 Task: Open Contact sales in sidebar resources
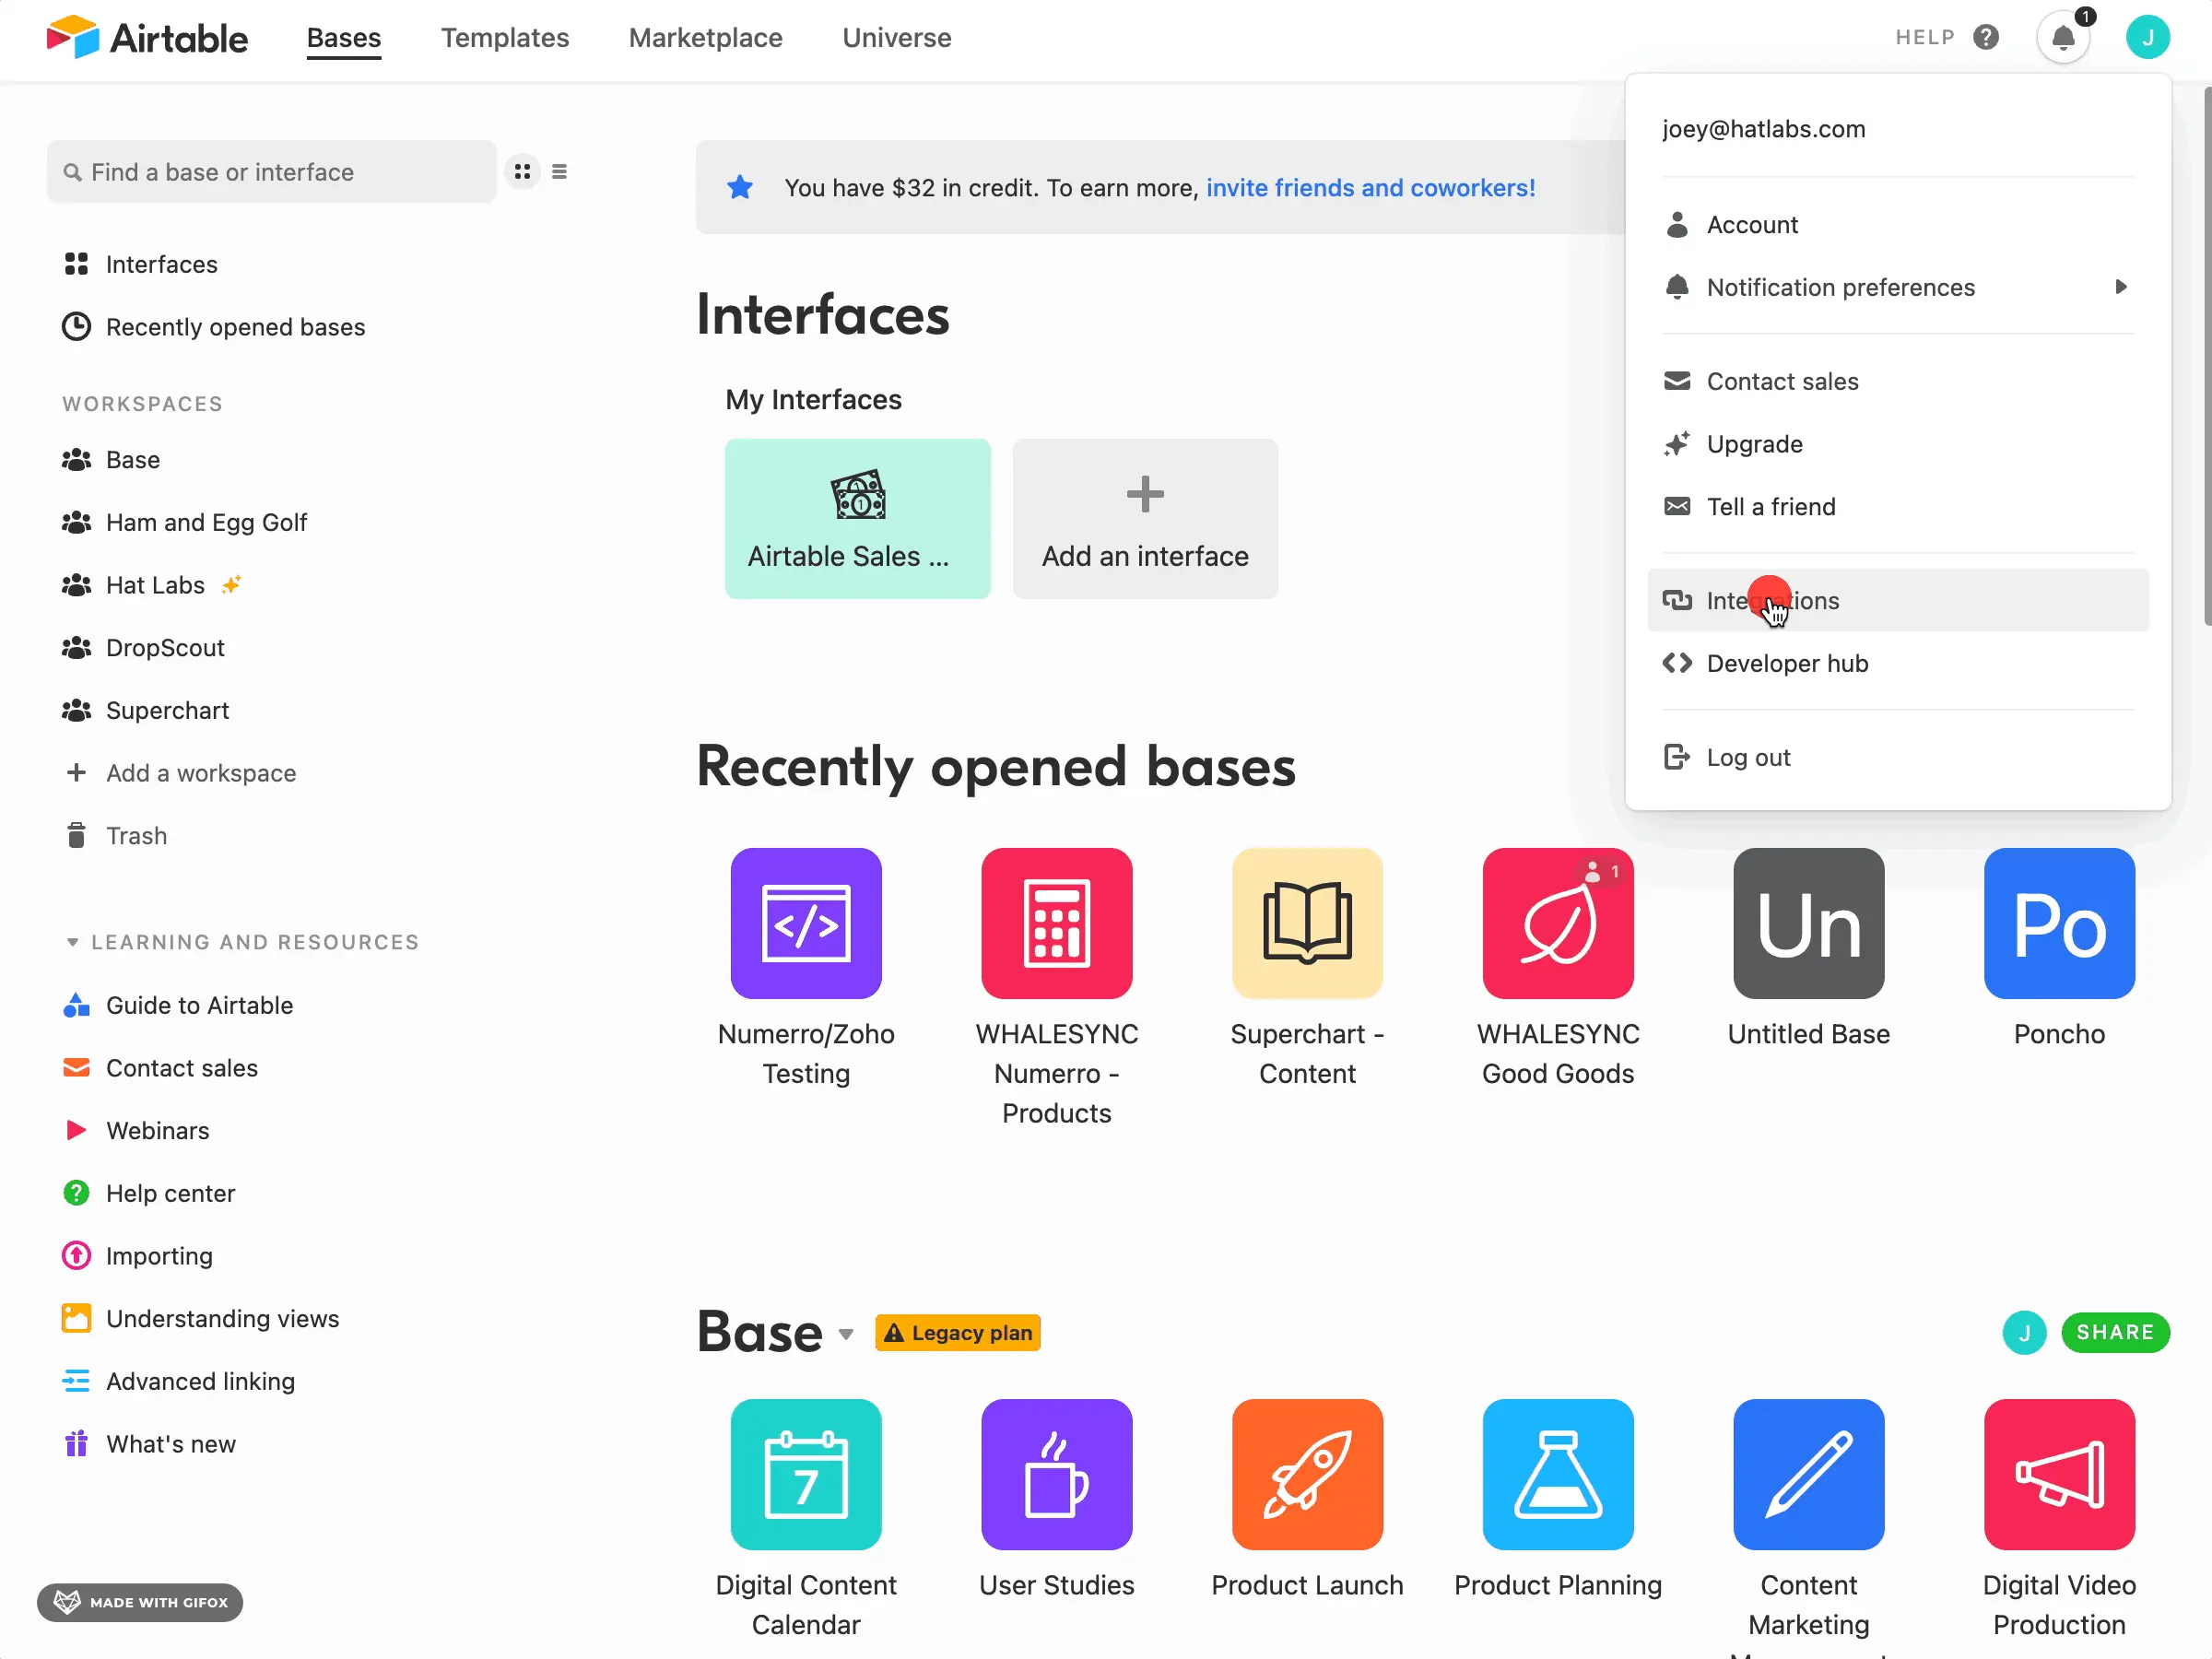coord(160,1068)
